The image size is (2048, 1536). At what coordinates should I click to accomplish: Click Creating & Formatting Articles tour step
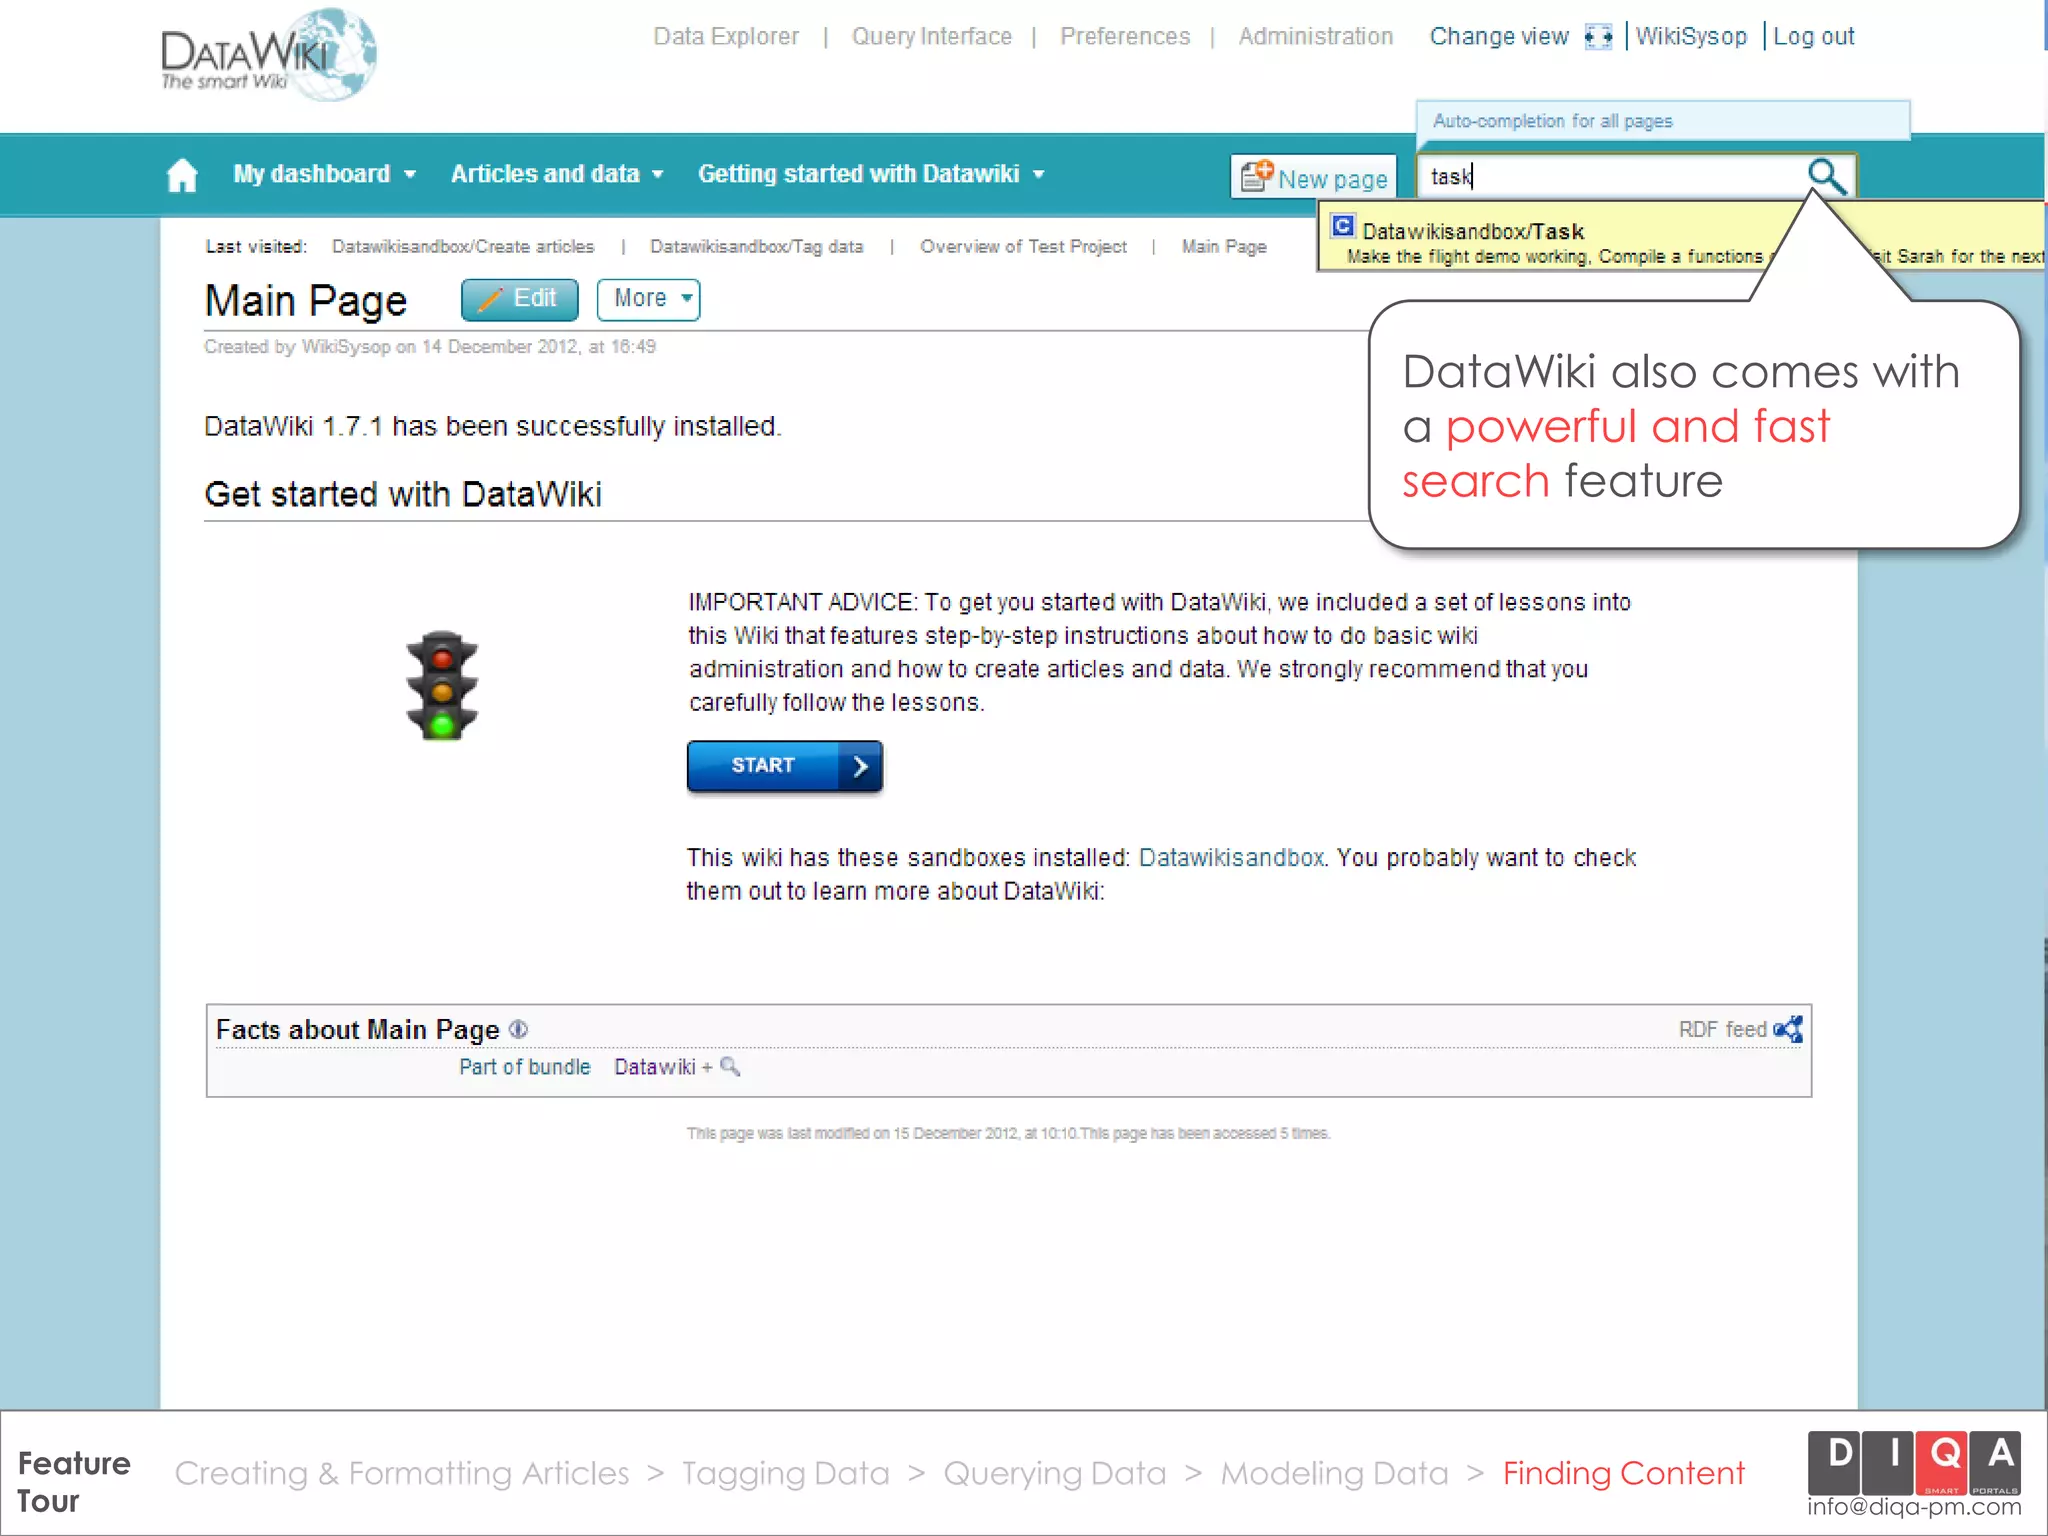pyautogui.click(x=402, y=1474)
